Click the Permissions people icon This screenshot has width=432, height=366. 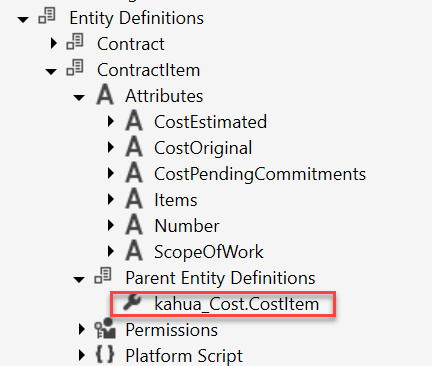pos(105,329)
